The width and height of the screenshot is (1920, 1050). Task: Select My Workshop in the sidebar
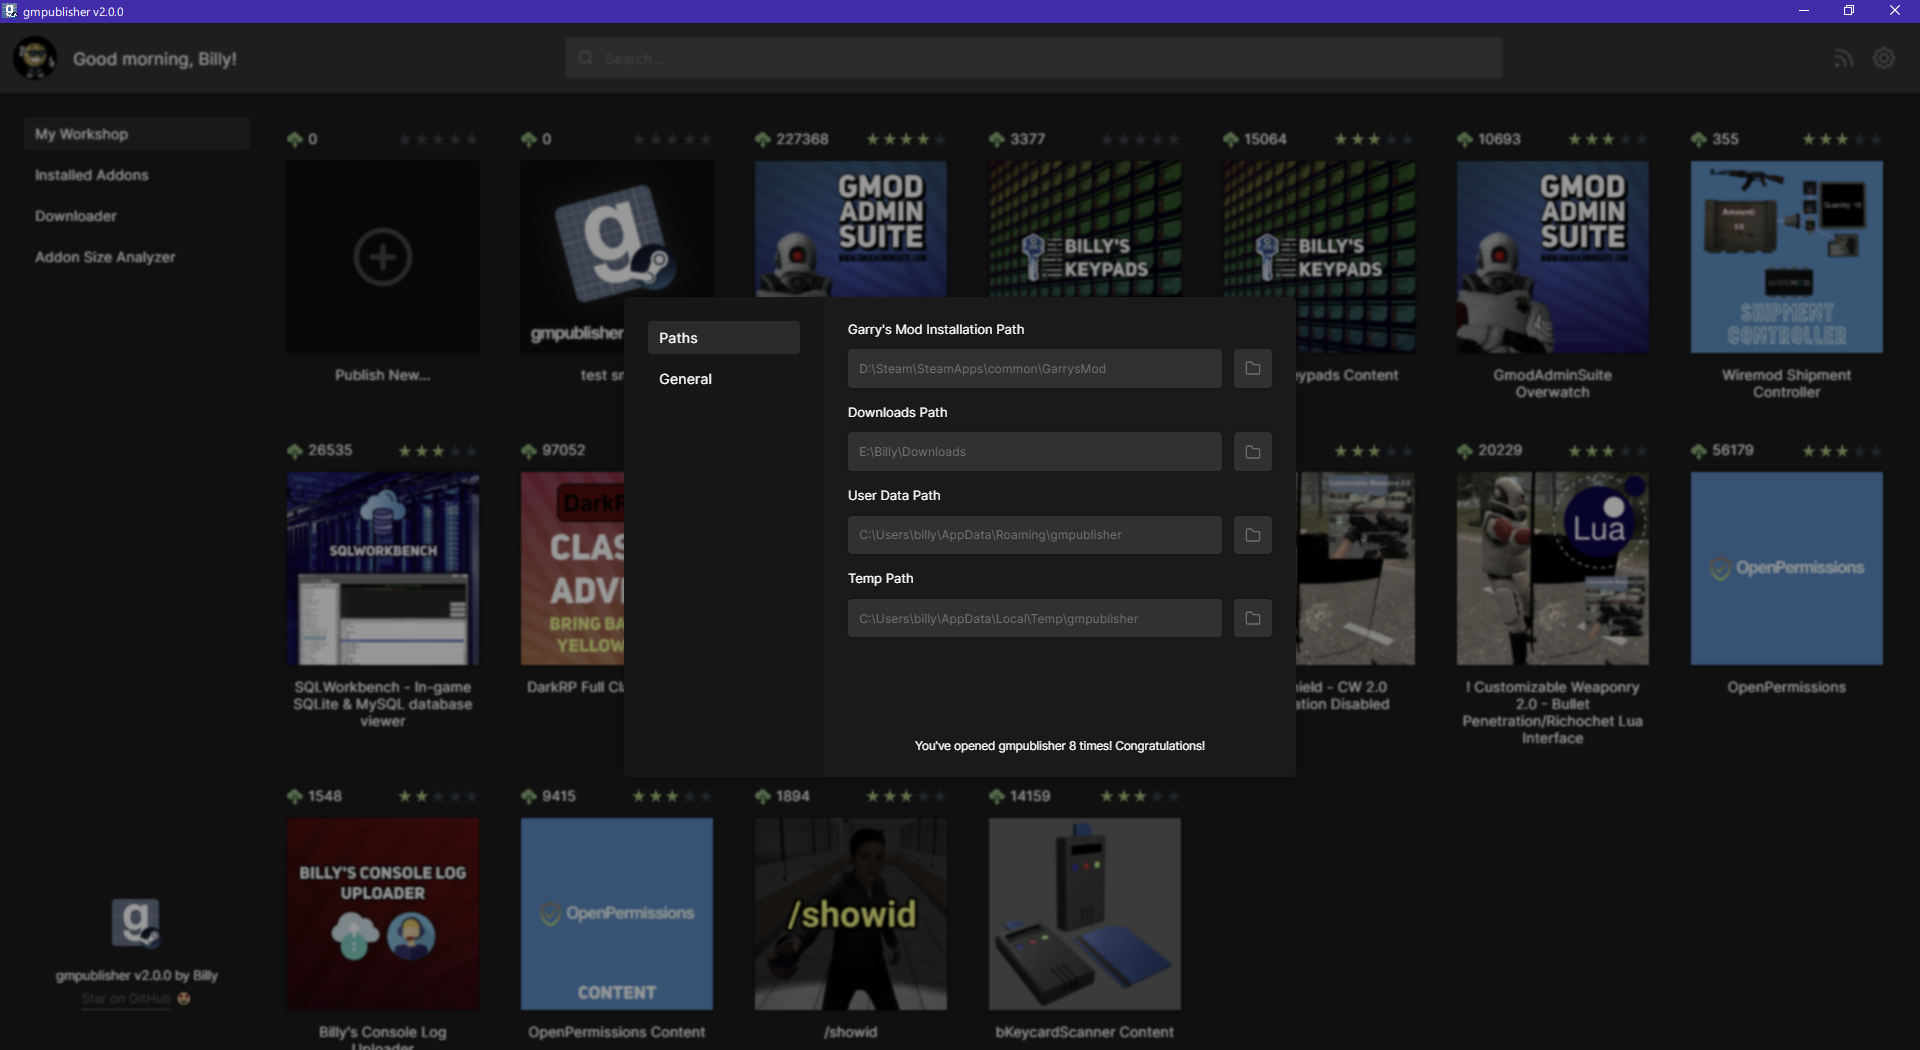82,133
